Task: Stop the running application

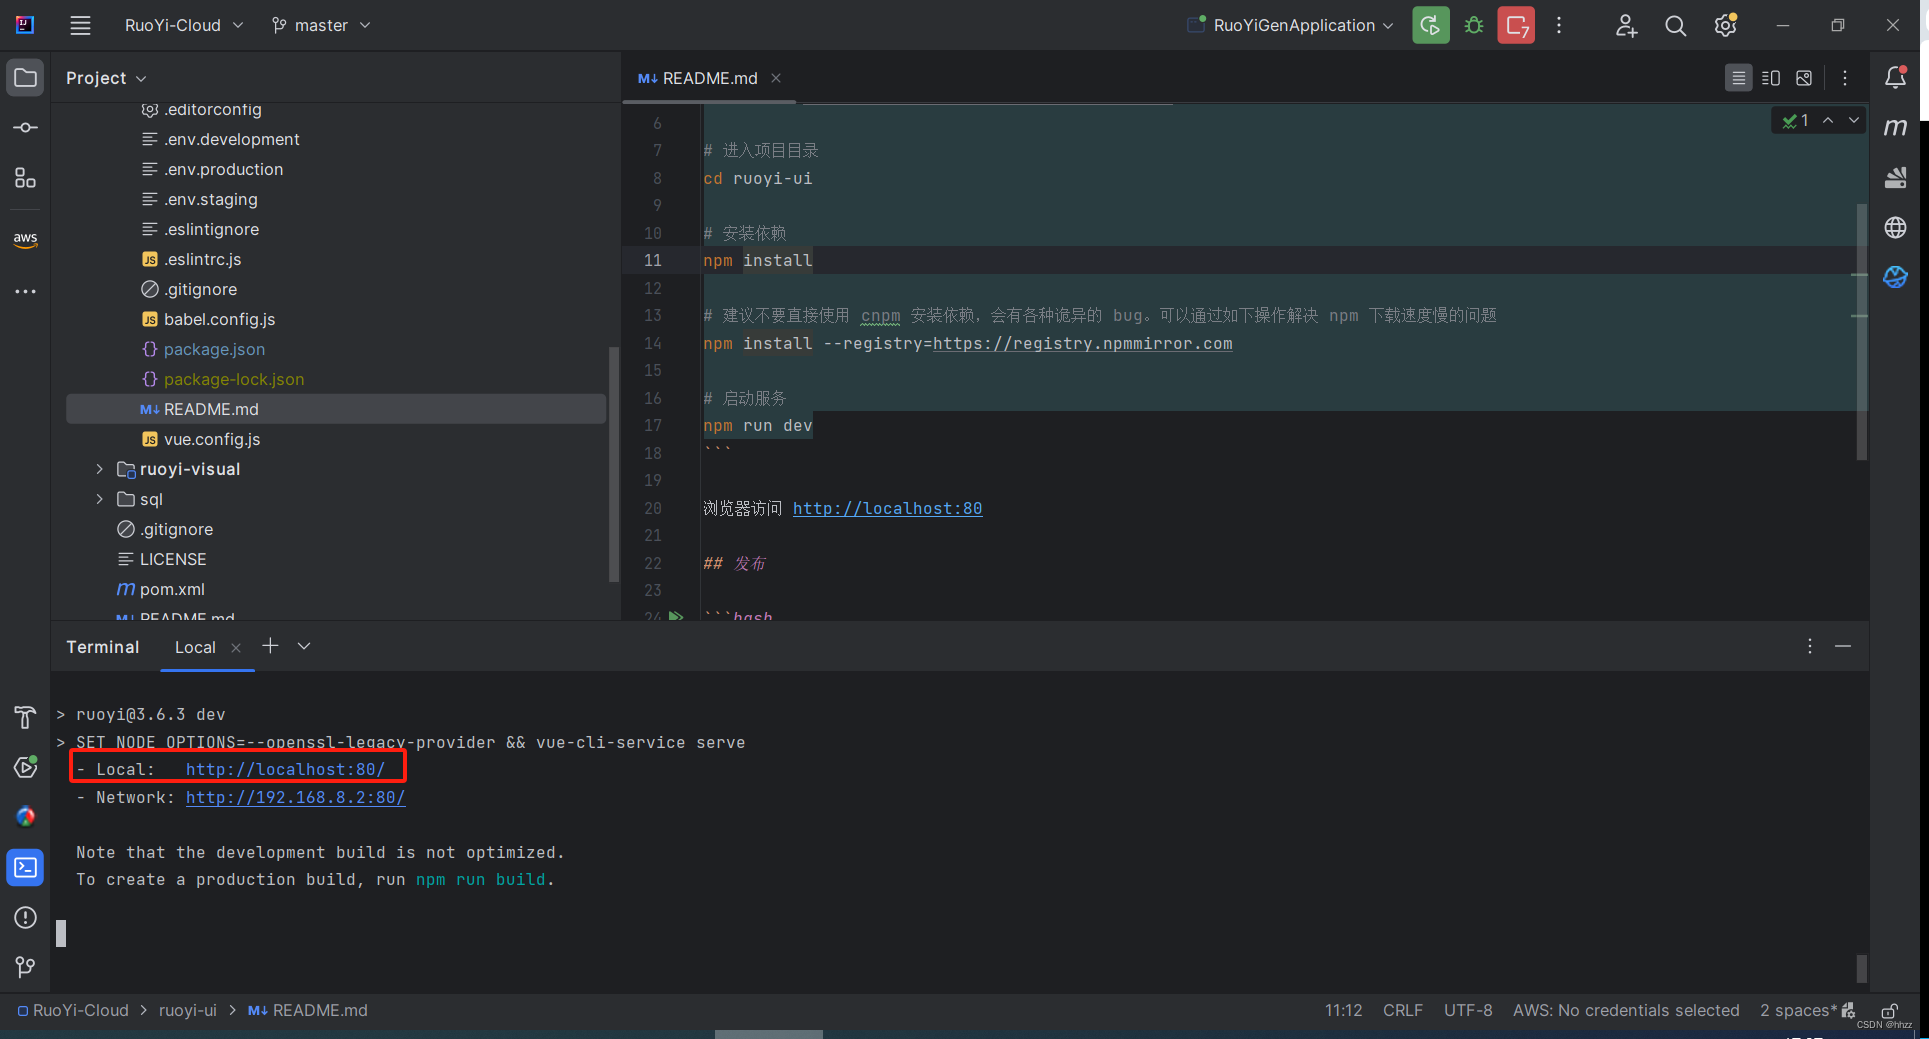Action: point(1516,26)
